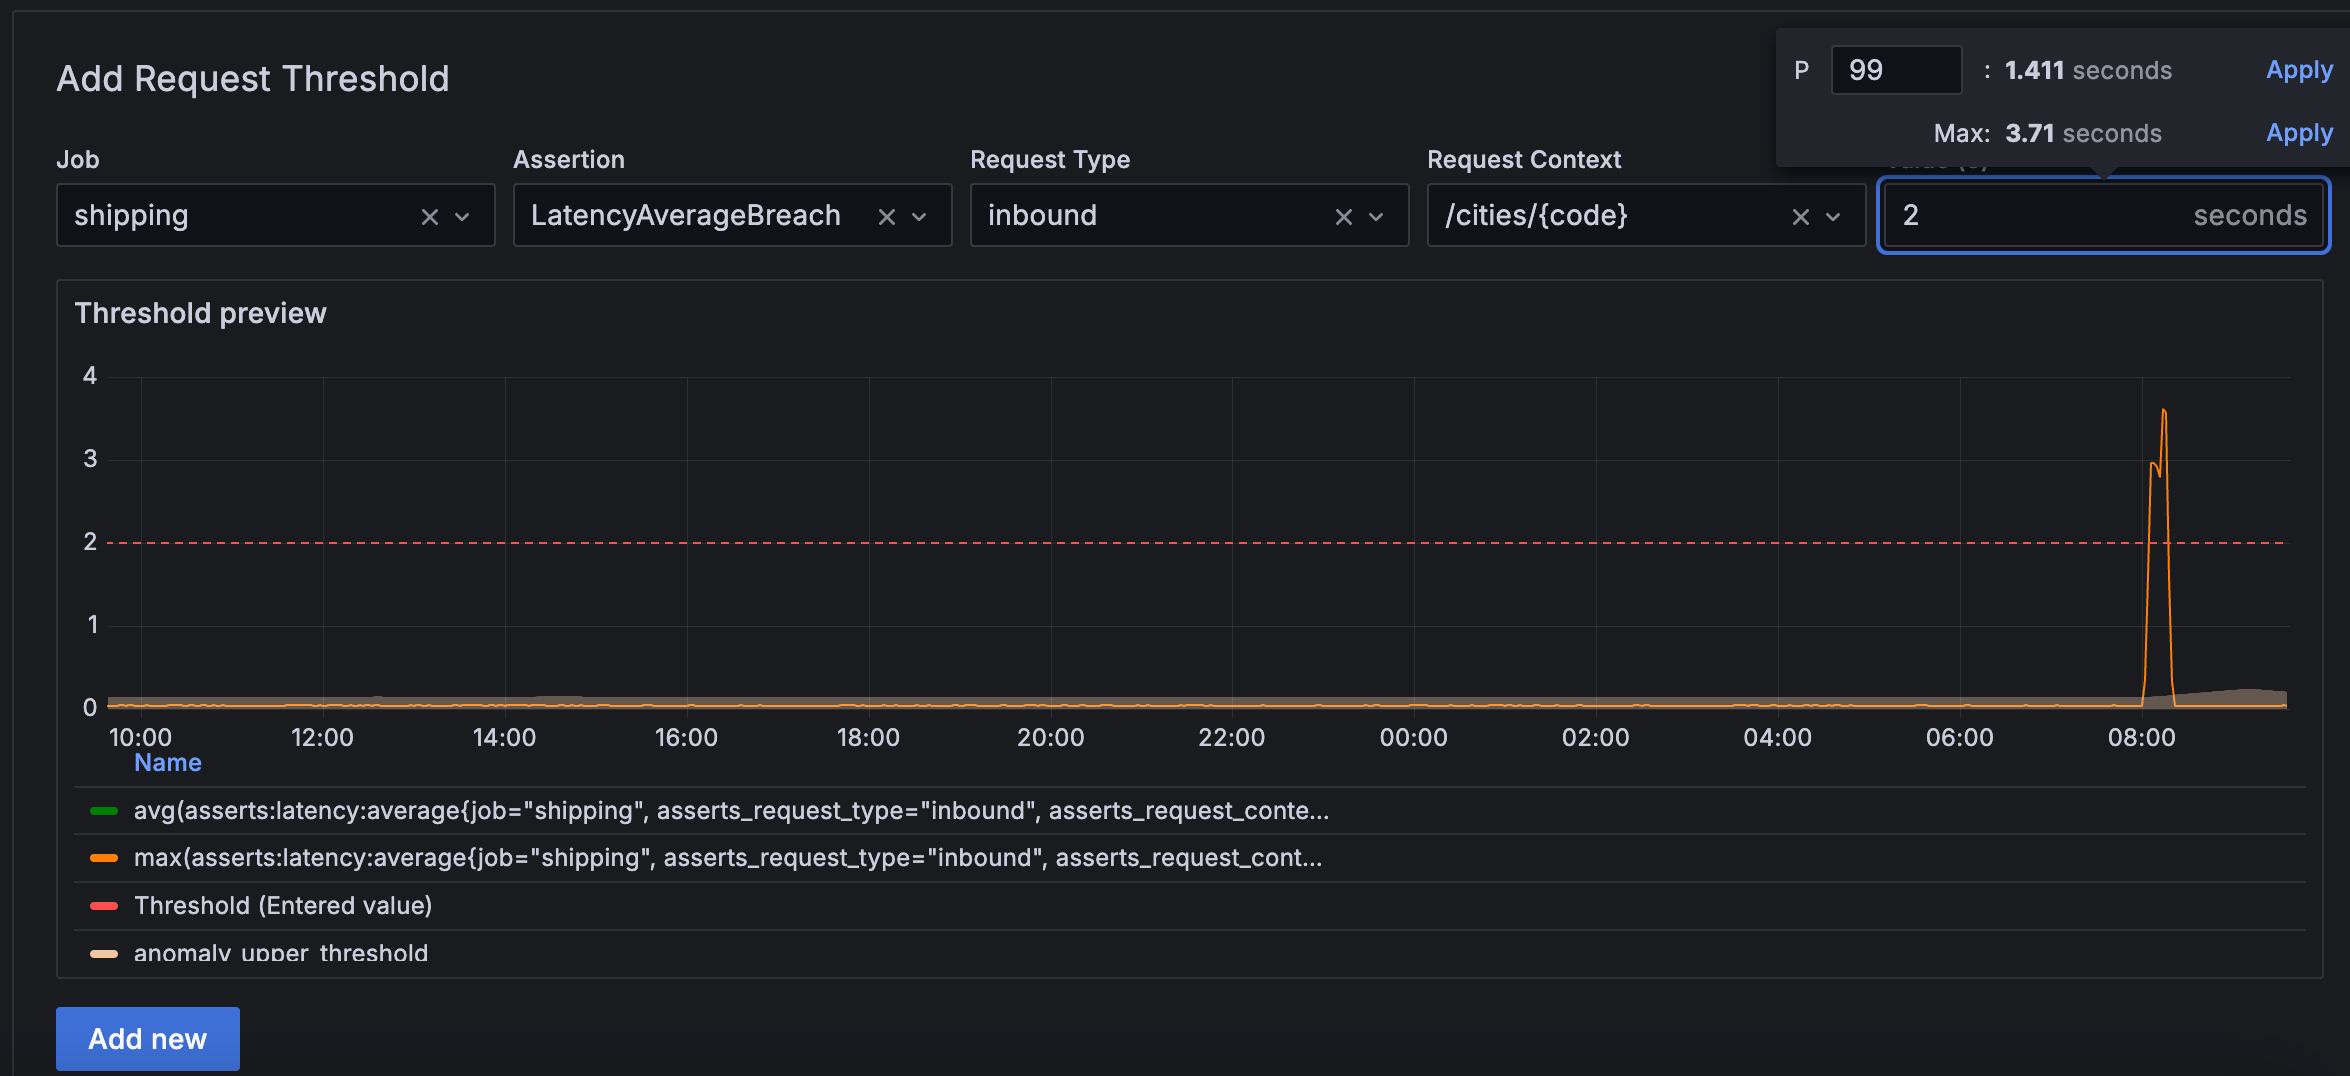Open the Request Type dropdown

1376,215
